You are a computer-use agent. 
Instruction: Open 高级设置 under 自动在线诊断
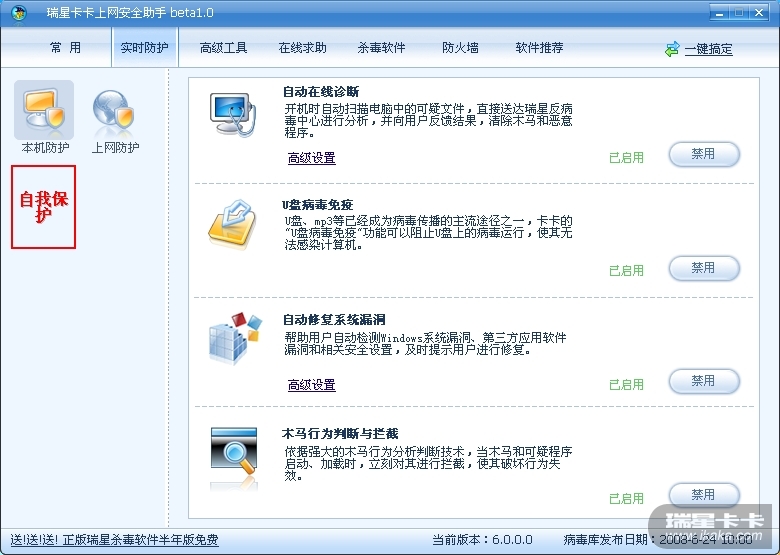coord(311,158)
